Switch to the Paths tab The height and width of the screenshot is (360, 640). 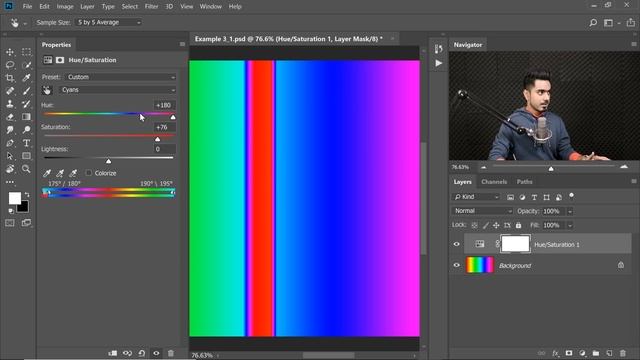click(524, 182)
